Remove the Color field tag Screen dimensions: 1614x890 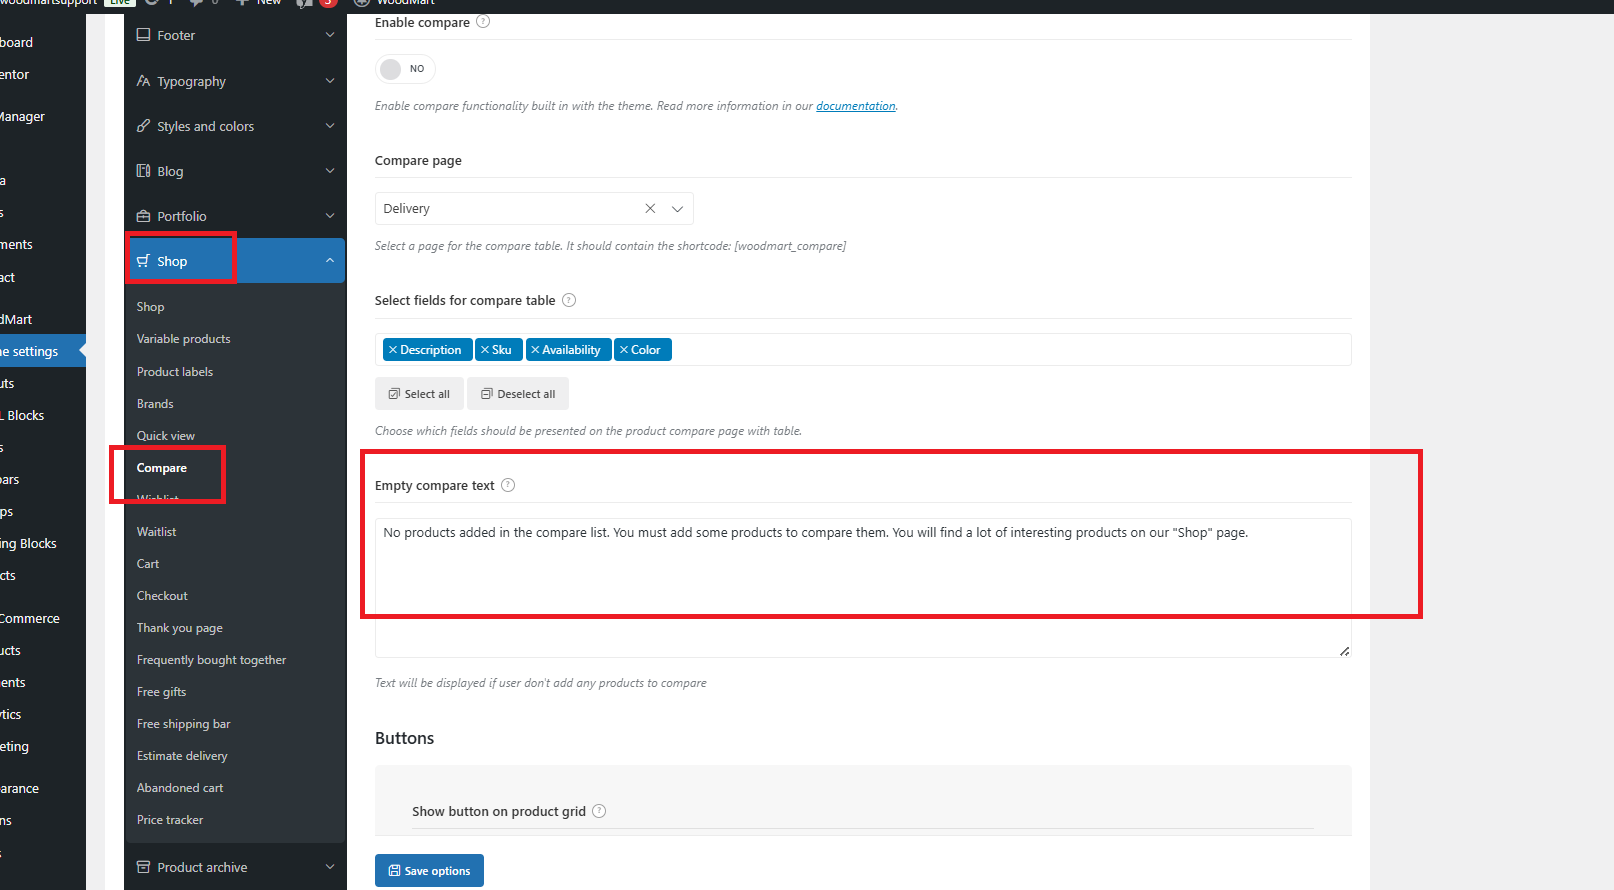pyautogui.click(x=624, y=350)
